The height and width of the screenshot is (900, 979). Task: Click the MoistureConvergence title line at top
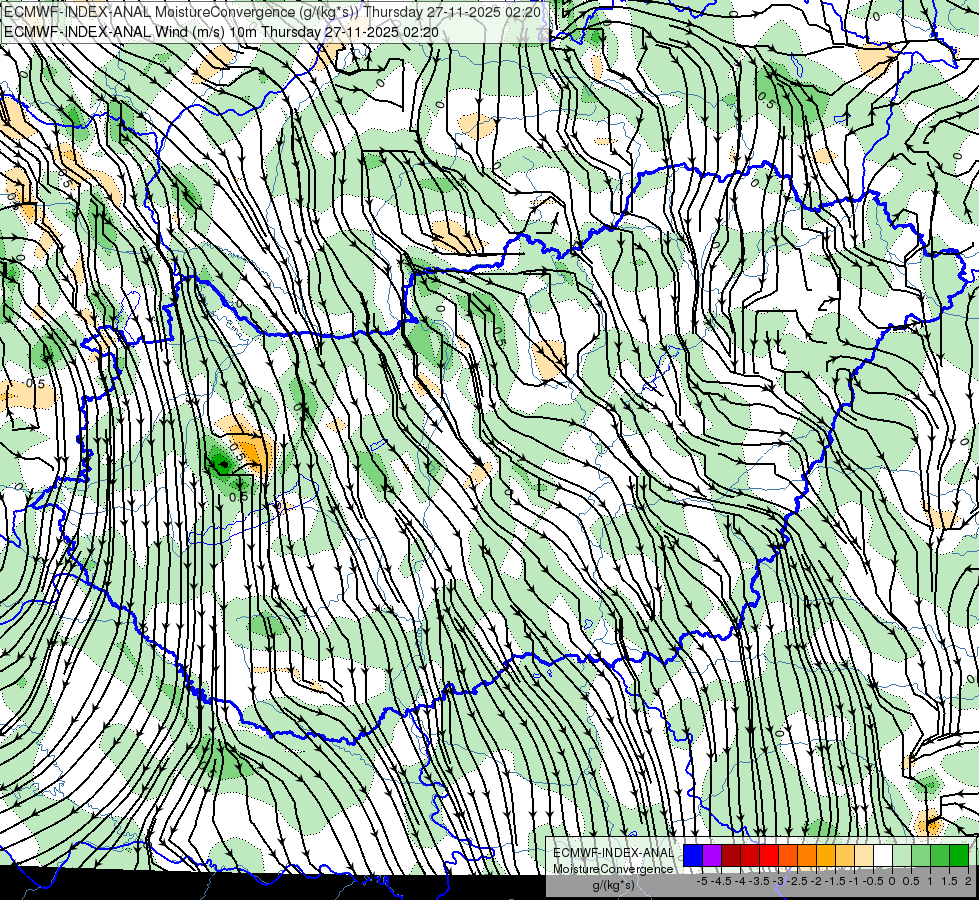273,12
